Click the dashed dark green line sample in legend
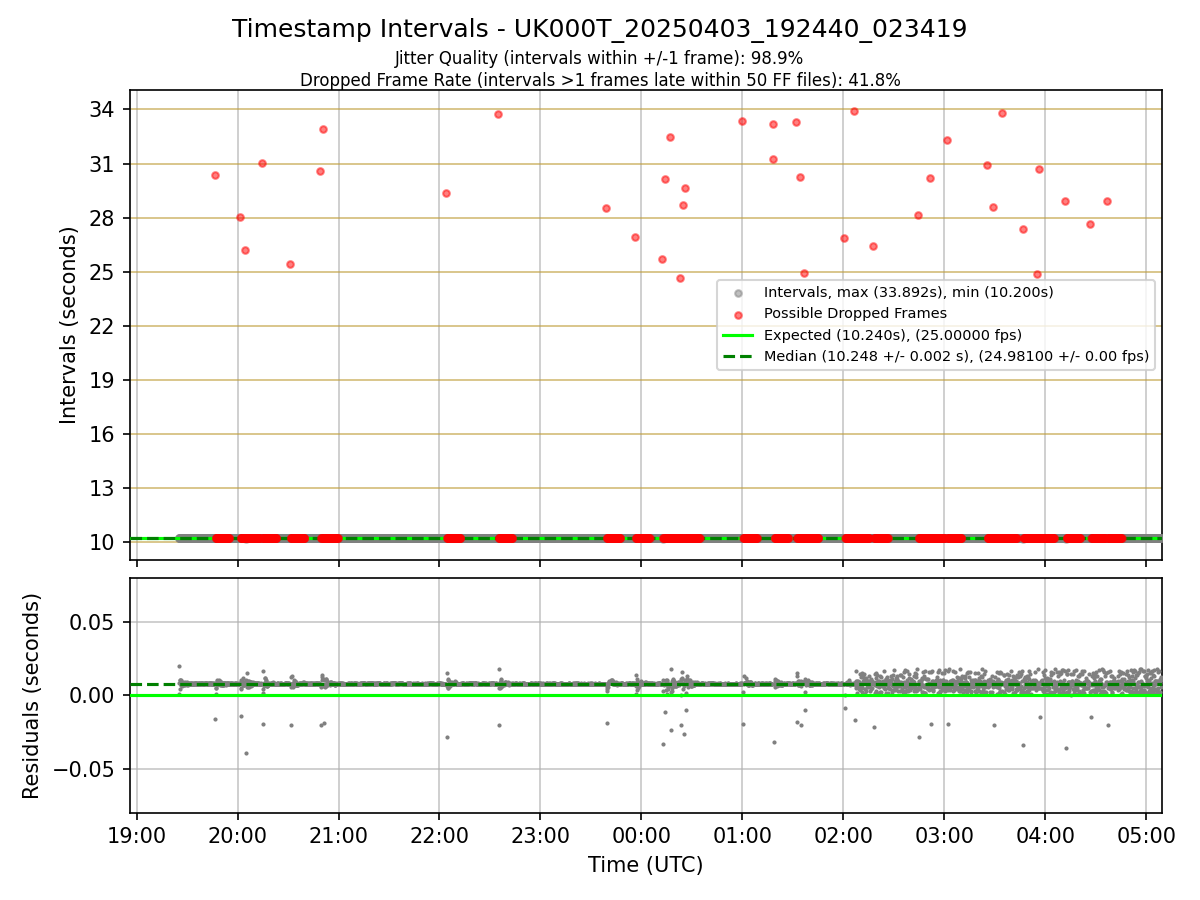This screenshot has height=900, width=1200. pos(739,356)
